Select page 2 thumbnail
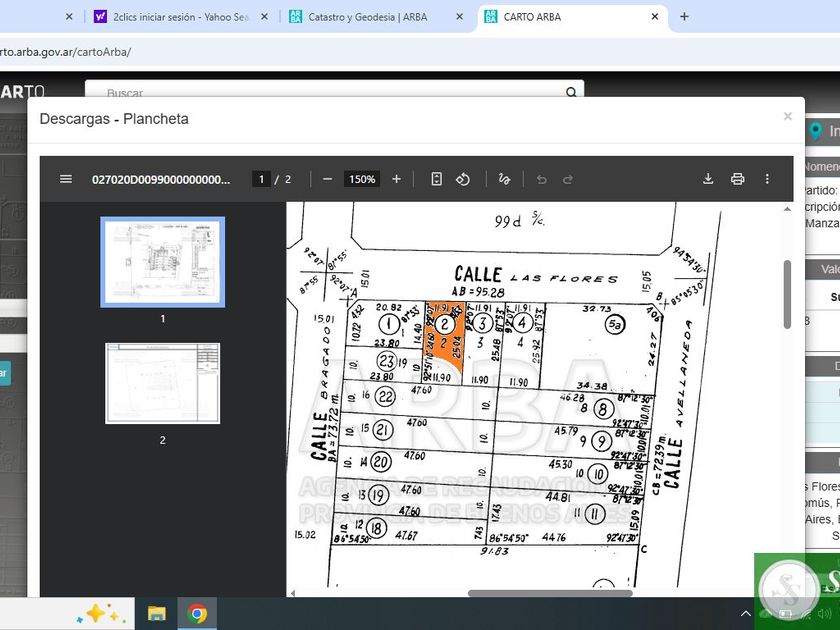The width and height of the screenshot is (840, 630). click(x=163, y=383)
